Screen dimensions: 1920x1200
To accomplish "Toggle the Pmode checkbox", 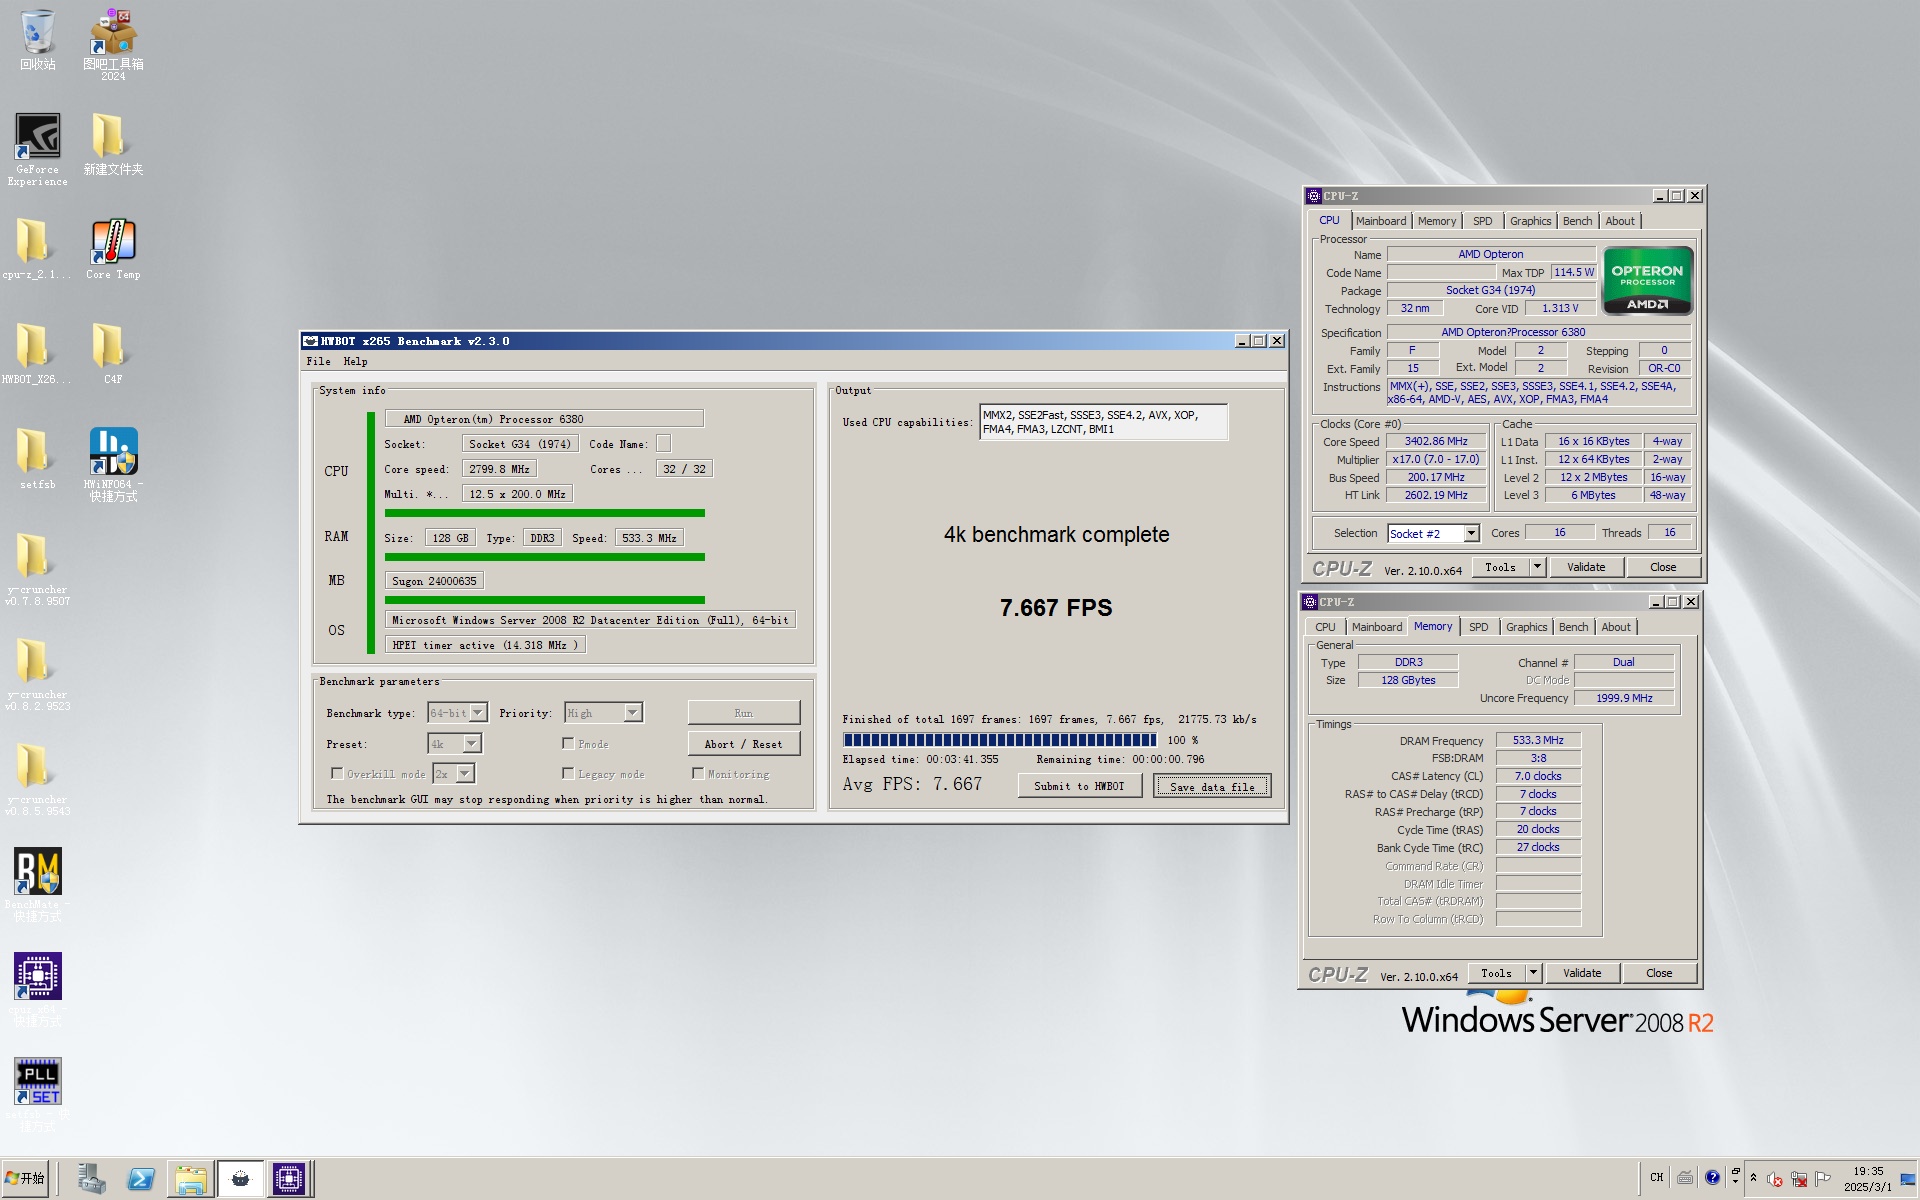I will click(x=568, y=744).
